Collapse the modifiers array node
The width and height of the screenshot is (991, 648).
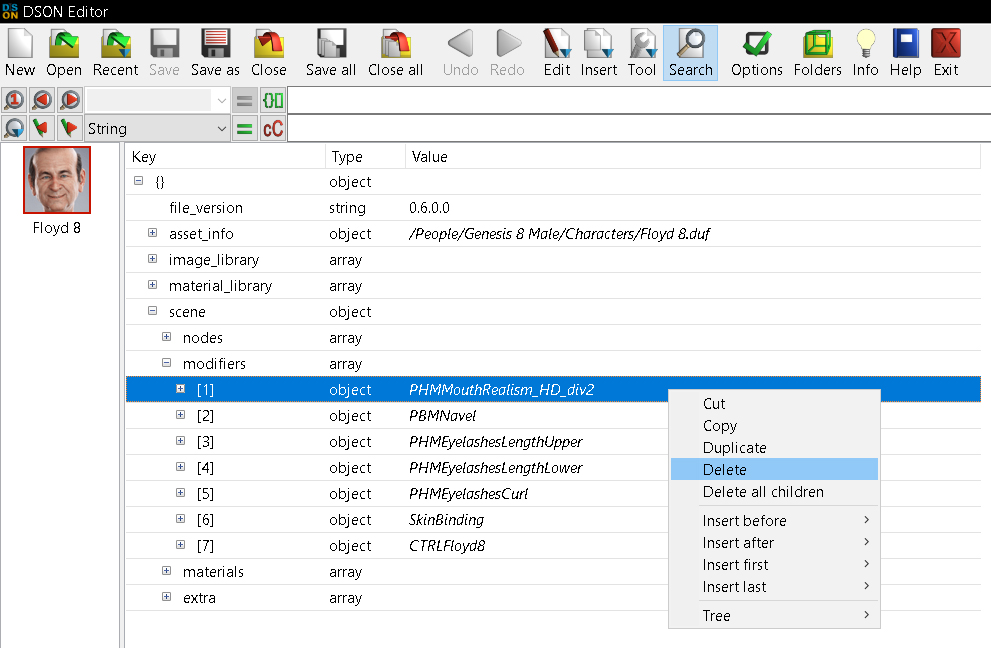[166, 363]
